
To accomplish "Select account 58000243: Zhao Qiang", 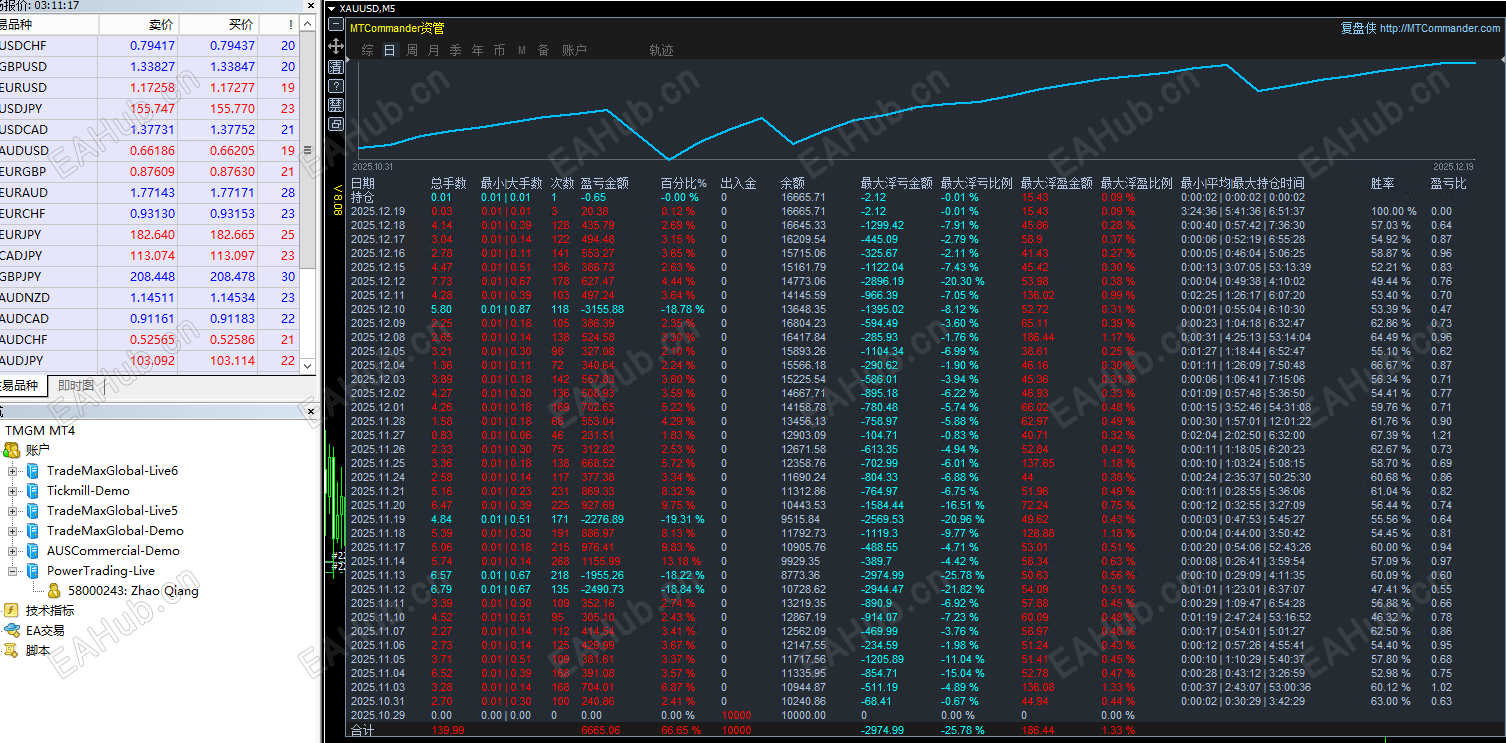I will coord(132,591).
